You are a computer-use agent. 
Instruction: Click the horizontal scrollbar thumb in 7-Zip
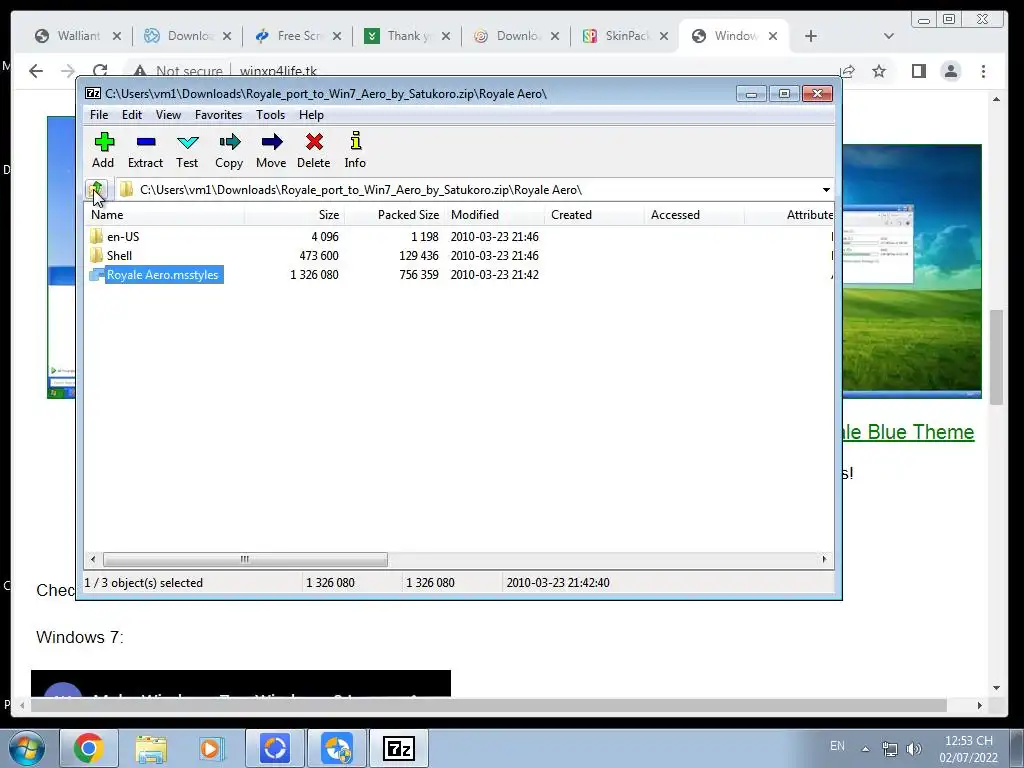point(245,559)
